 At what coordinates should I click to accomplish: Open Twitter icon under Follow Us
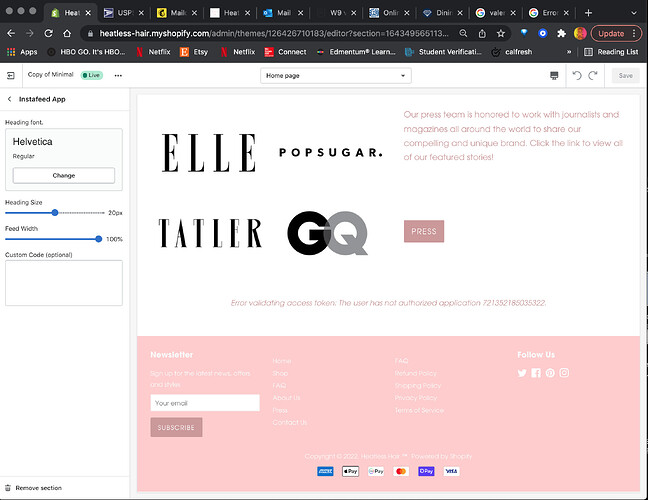522,373
